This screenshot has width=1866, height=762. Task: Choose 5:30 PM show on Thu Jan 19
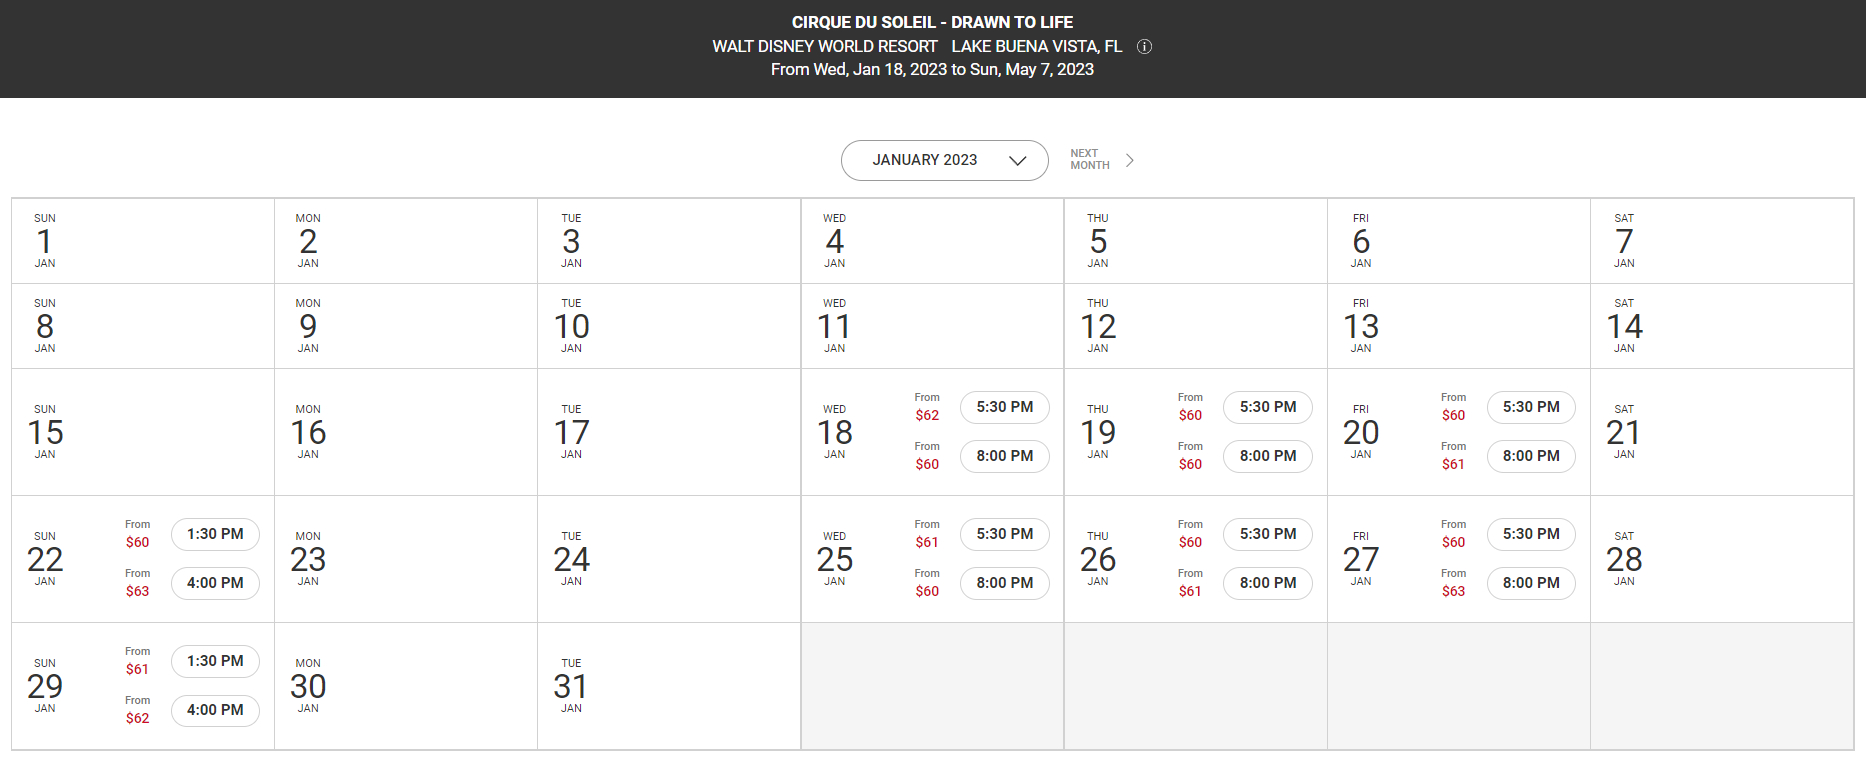click(x=1267, y=407)
